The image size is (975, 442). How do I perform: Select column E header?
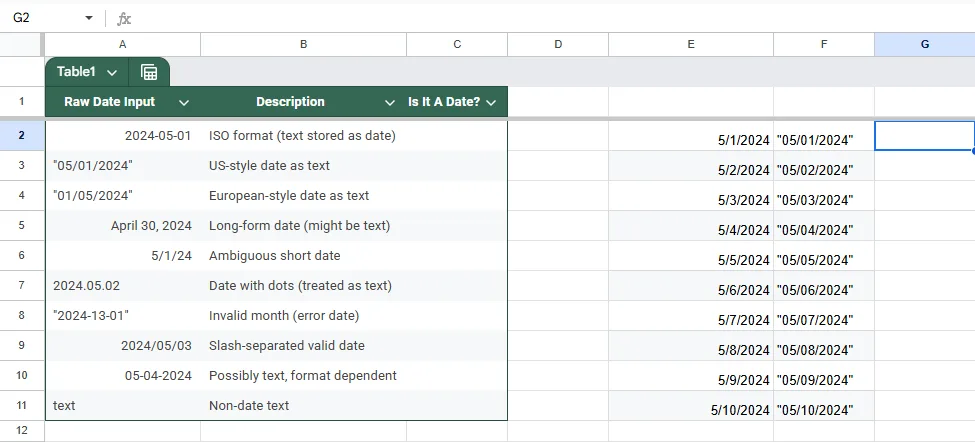tap(691, 44)
